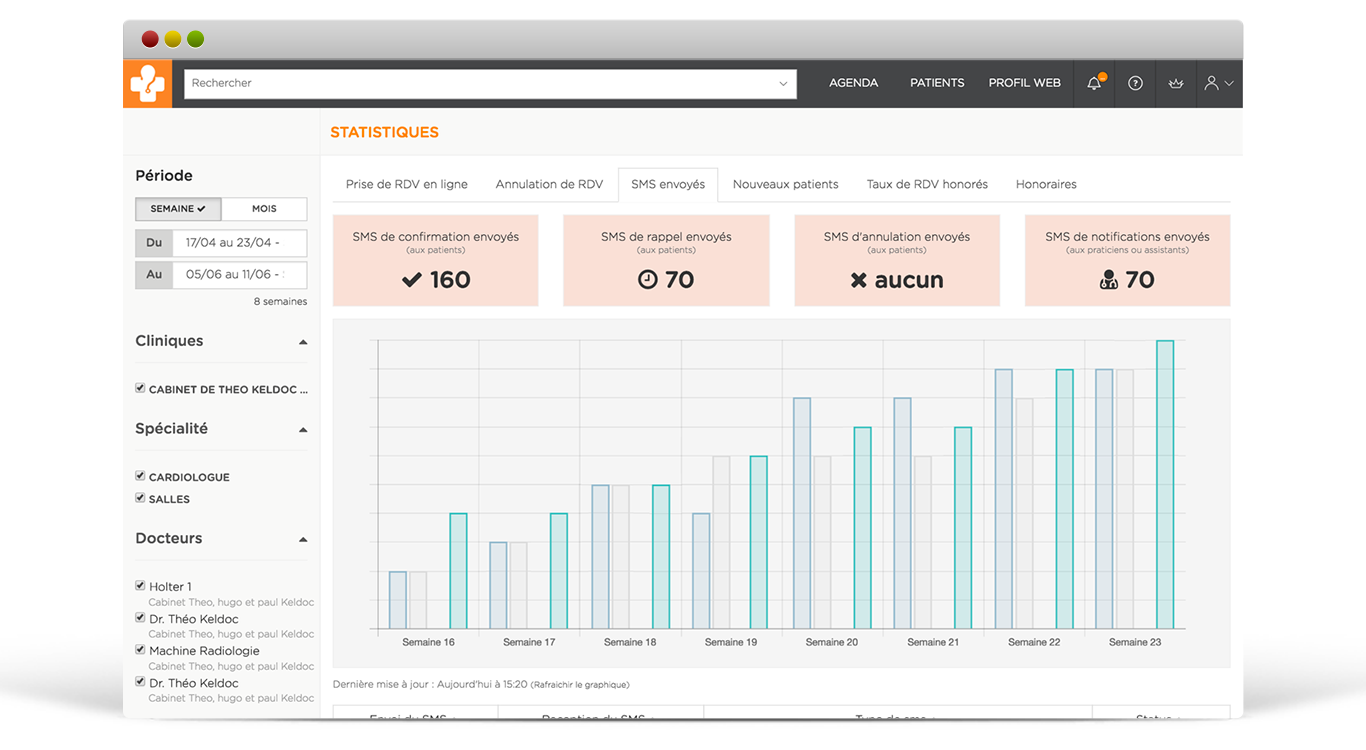The height and width of the screenshot is (750, 1366).
Task: Click the Du start date field
Action: tap(239, 243)
